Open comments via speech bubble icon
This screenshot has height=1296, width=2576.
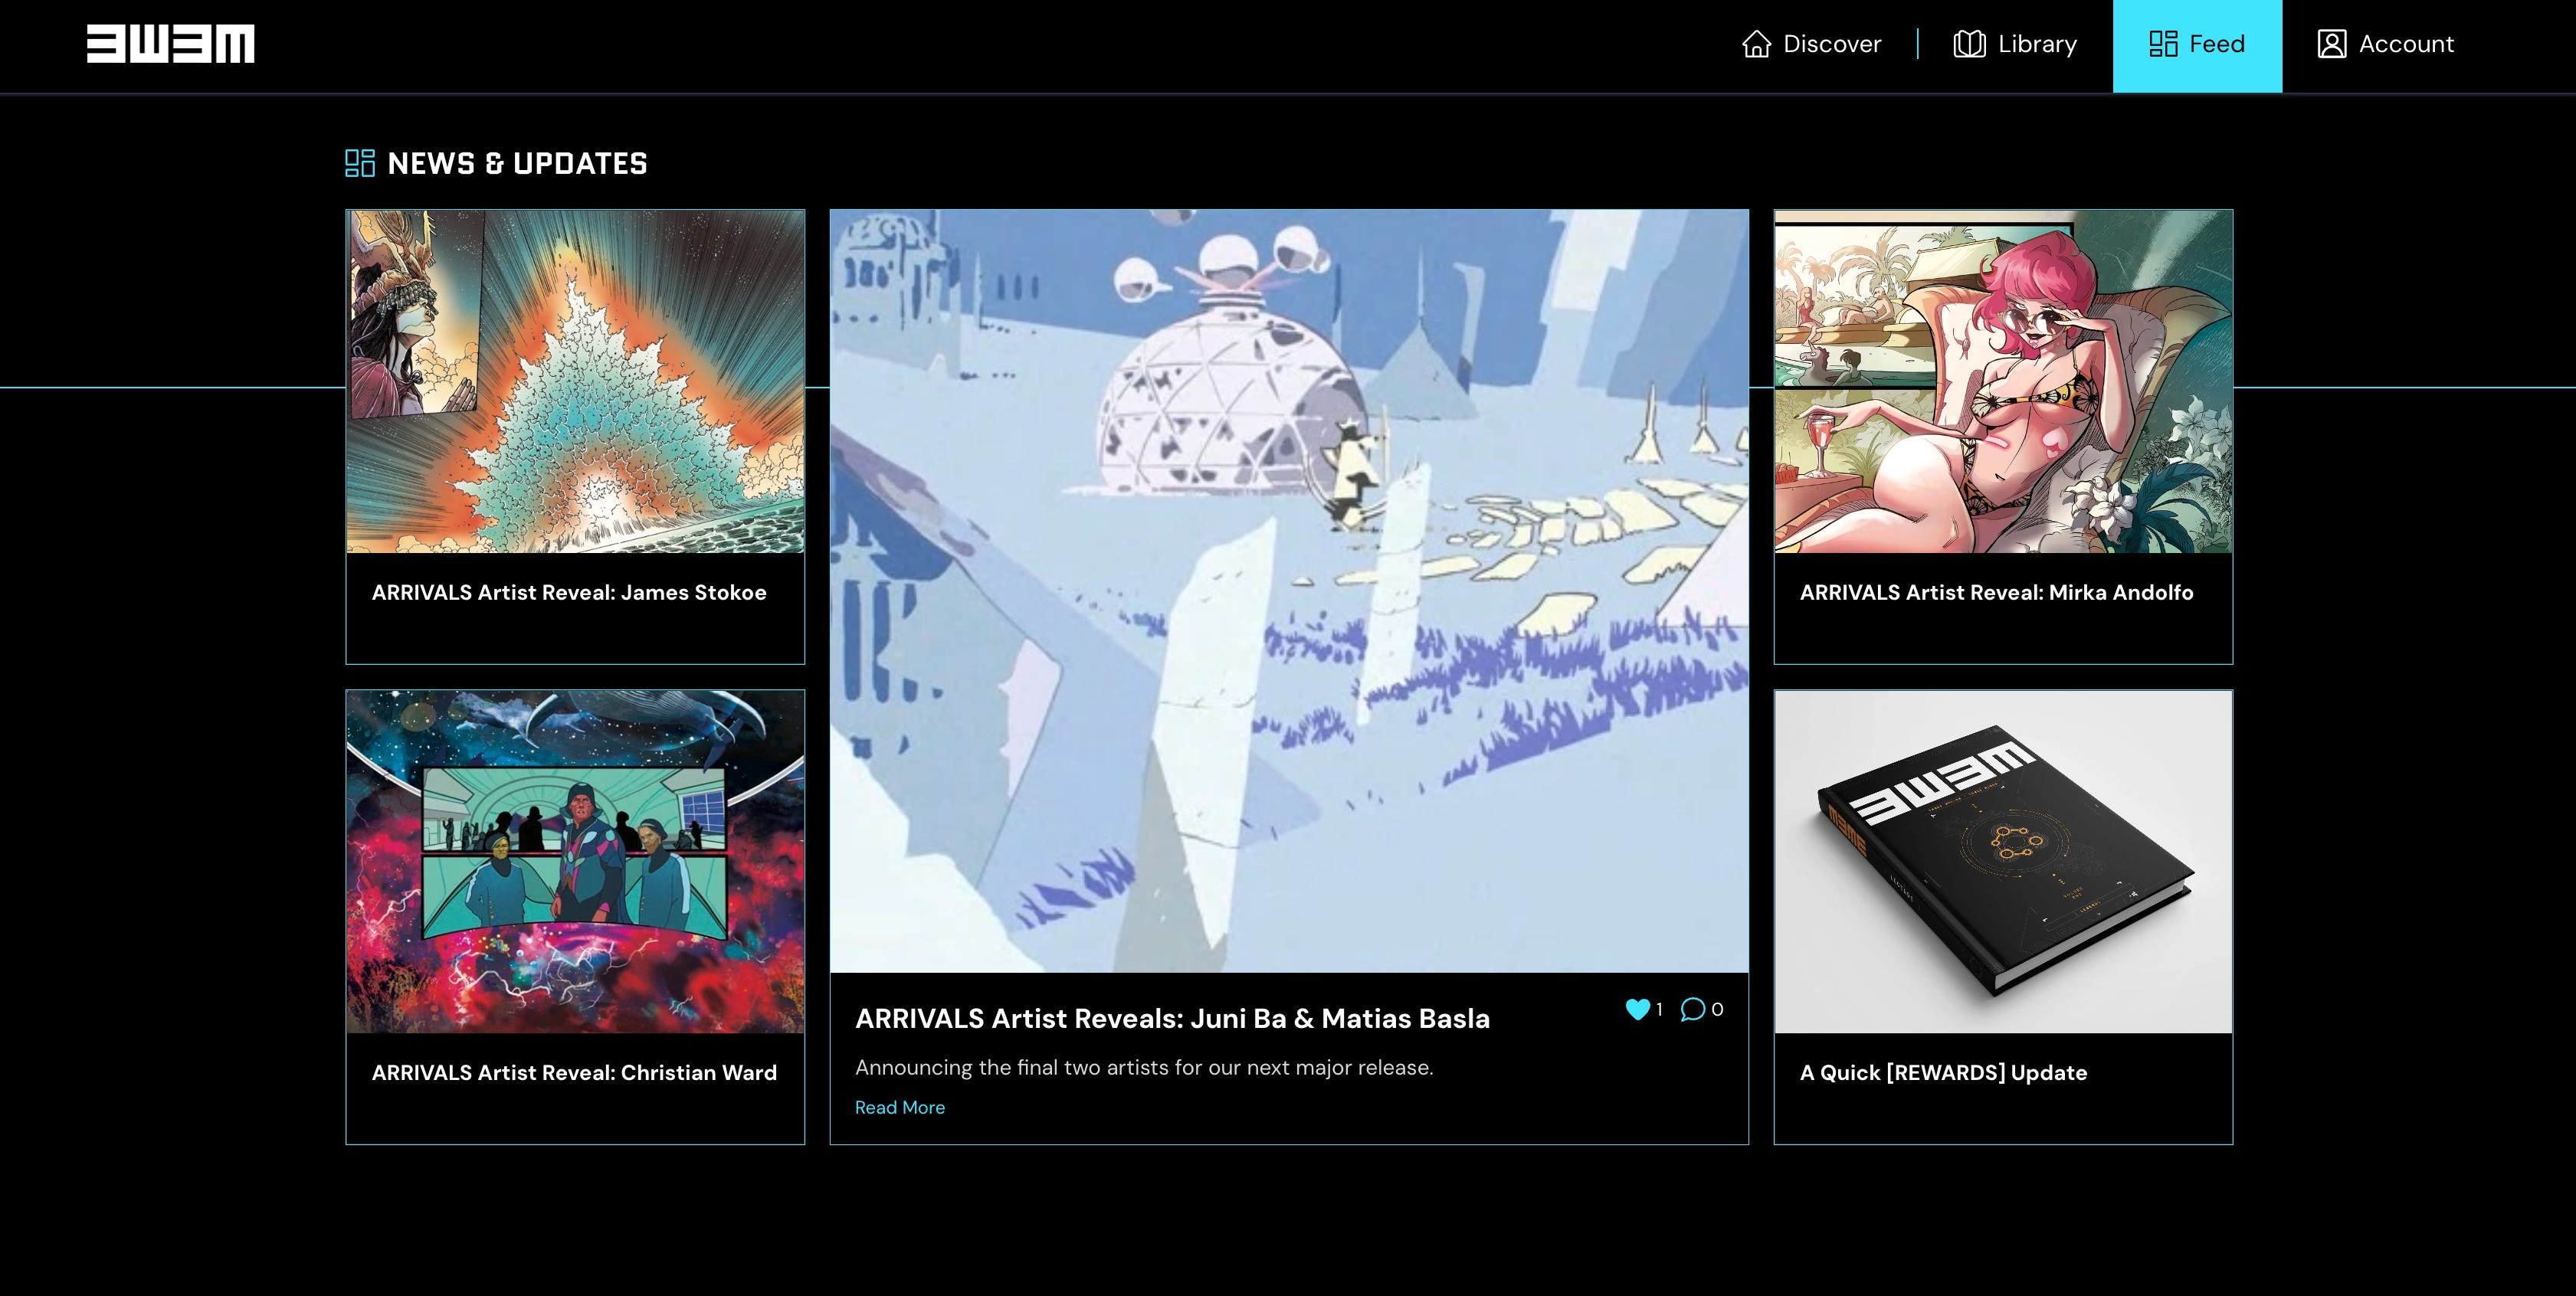[1692, 1009]
